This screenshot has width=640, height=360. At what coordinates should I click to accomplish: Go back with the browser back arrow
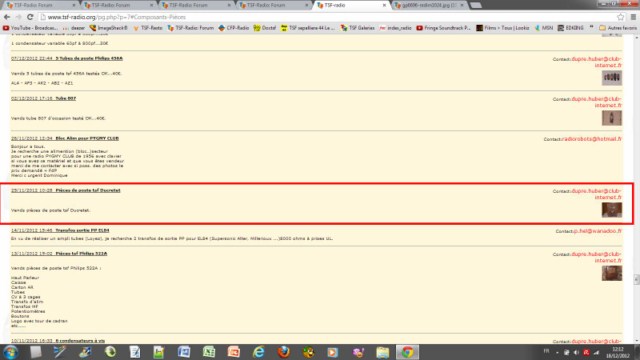[x=7, y=17]
